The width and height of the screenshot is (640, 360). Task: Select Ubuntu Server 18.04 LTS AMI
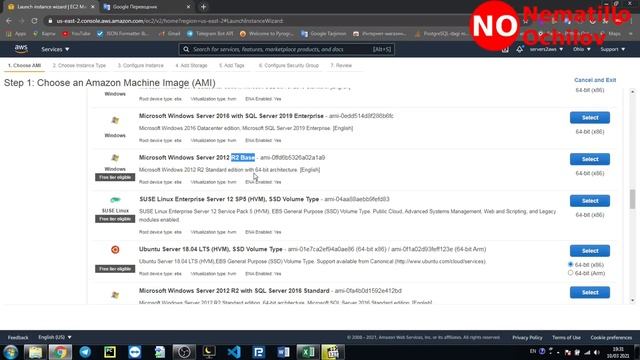(x=590, y=251)
